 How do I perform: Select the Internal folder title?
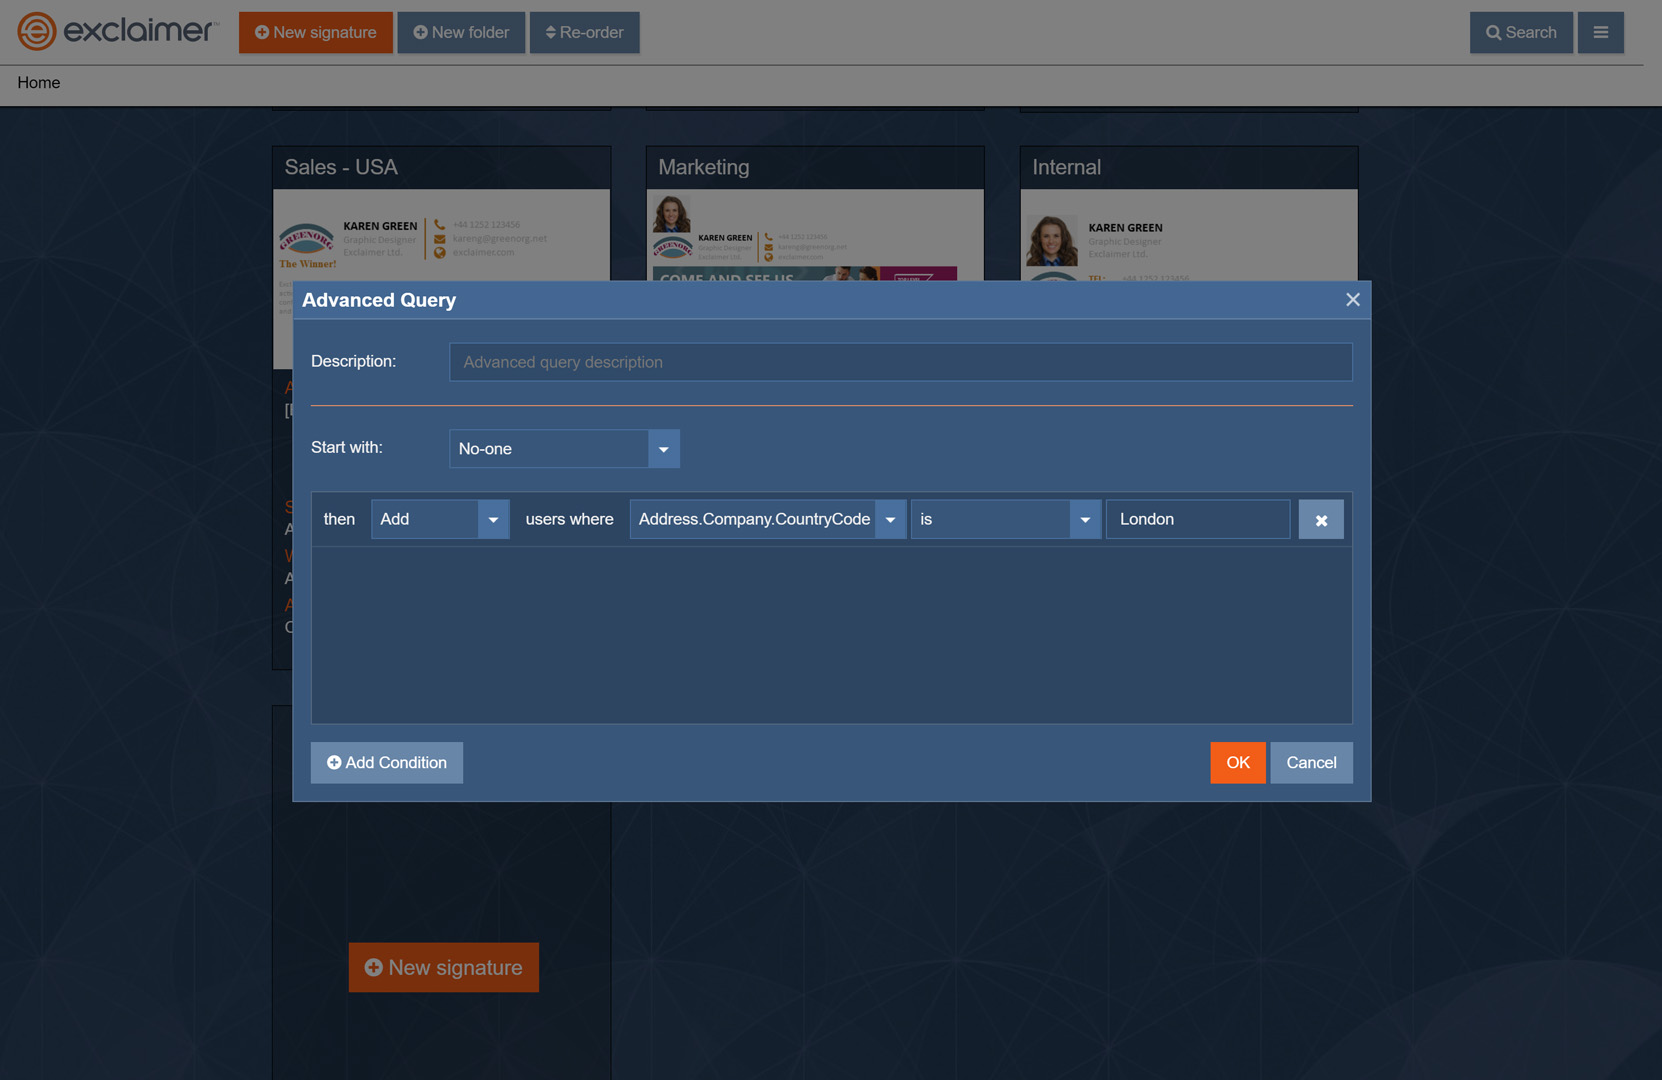tap(1067, 168)
